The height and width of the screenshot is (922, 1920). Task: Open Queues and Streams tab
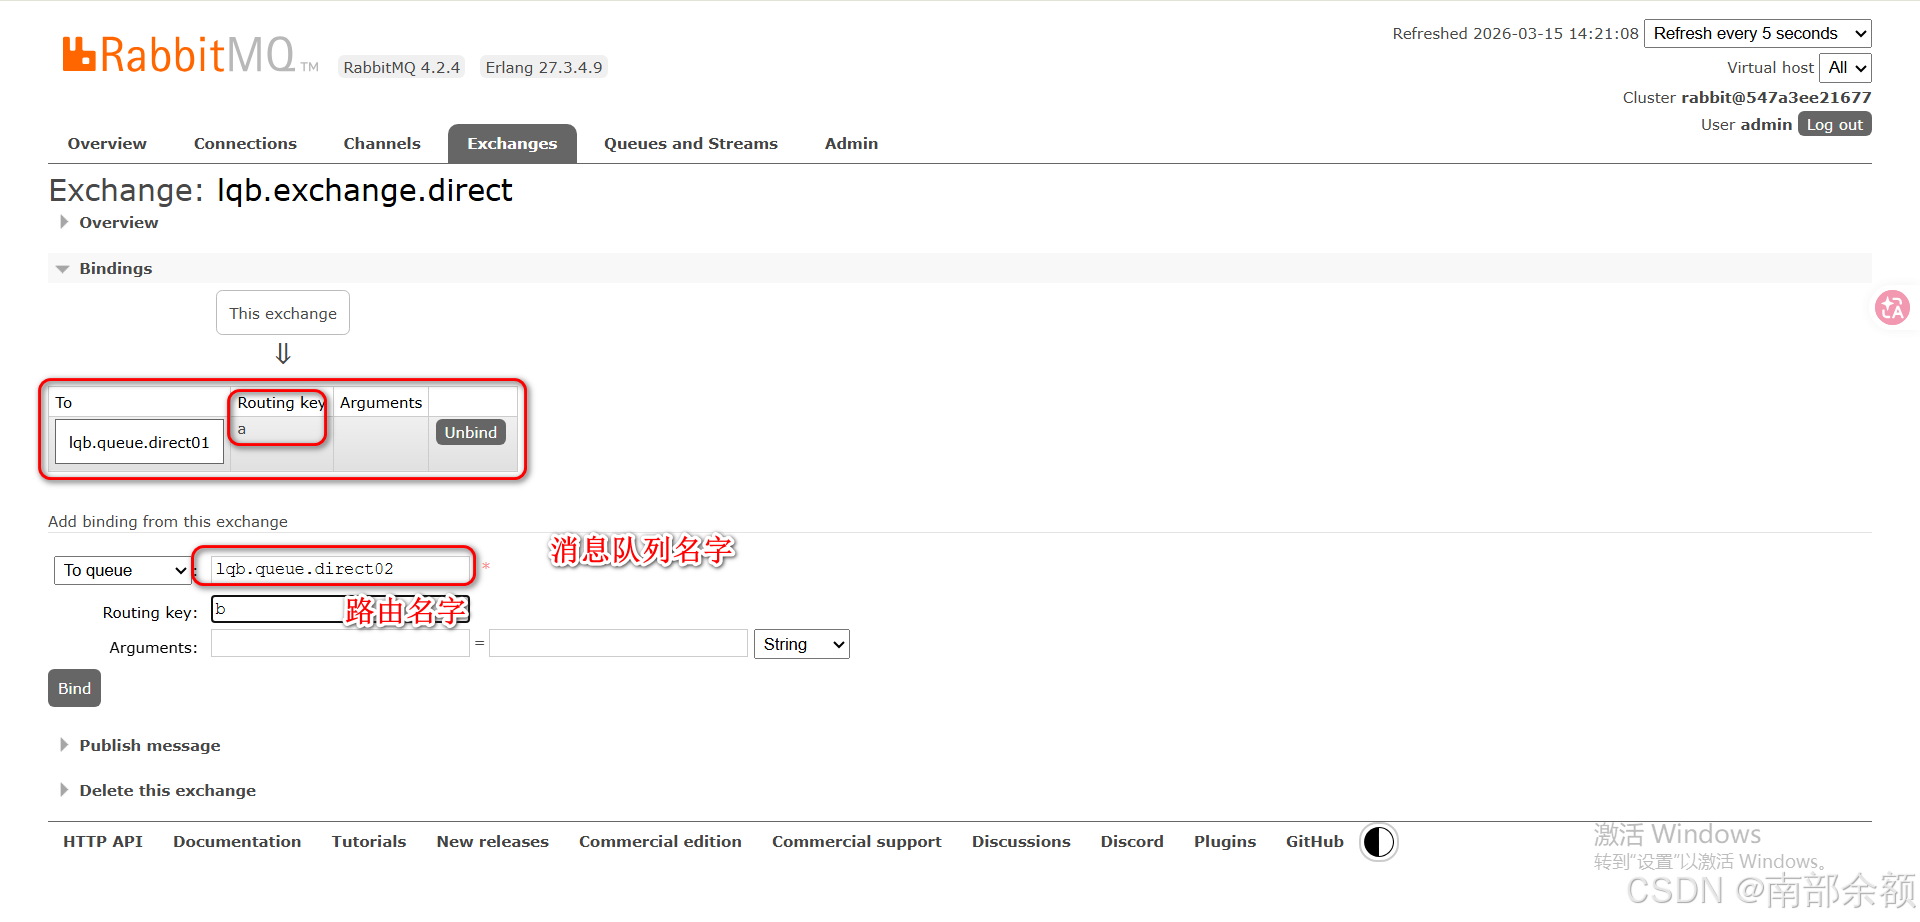(x=691, y=144)
